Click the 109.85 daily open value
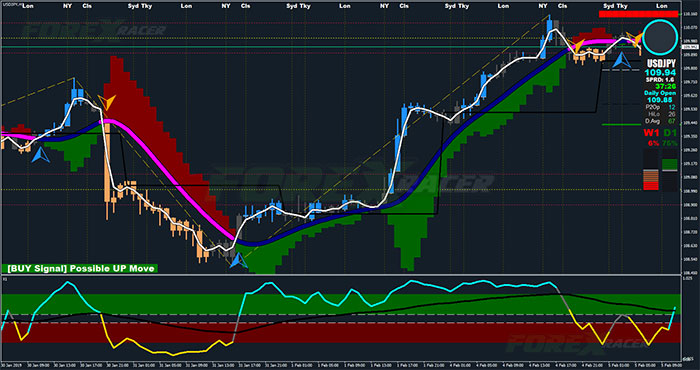 point(660,100)
